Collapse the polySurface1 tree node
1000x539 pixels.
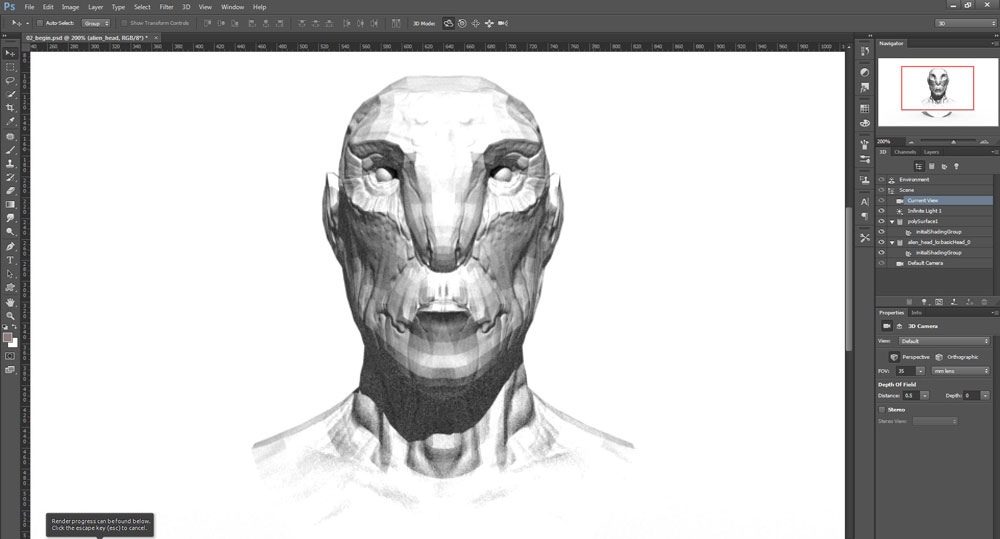(x=892, y=222)
